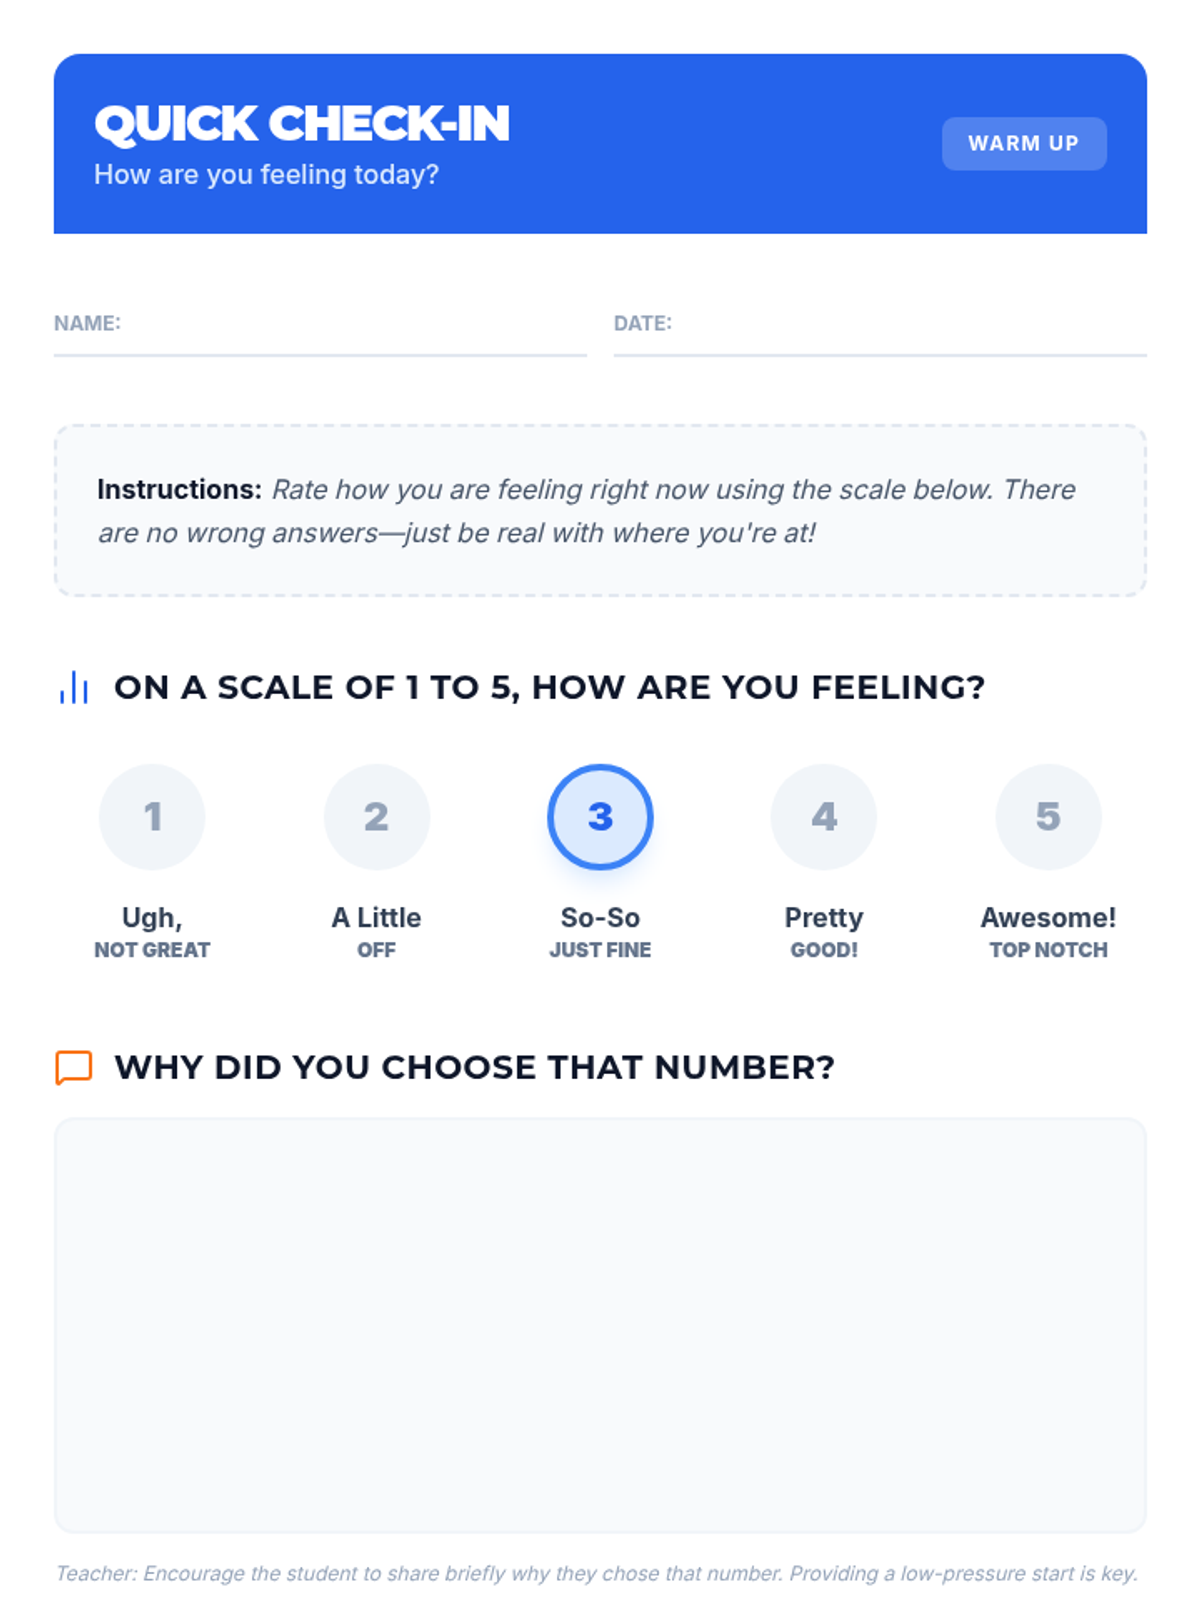Click the 'A Little Off' label
The width and height of the screenshot is (1200, 1600).
(376, 932)
